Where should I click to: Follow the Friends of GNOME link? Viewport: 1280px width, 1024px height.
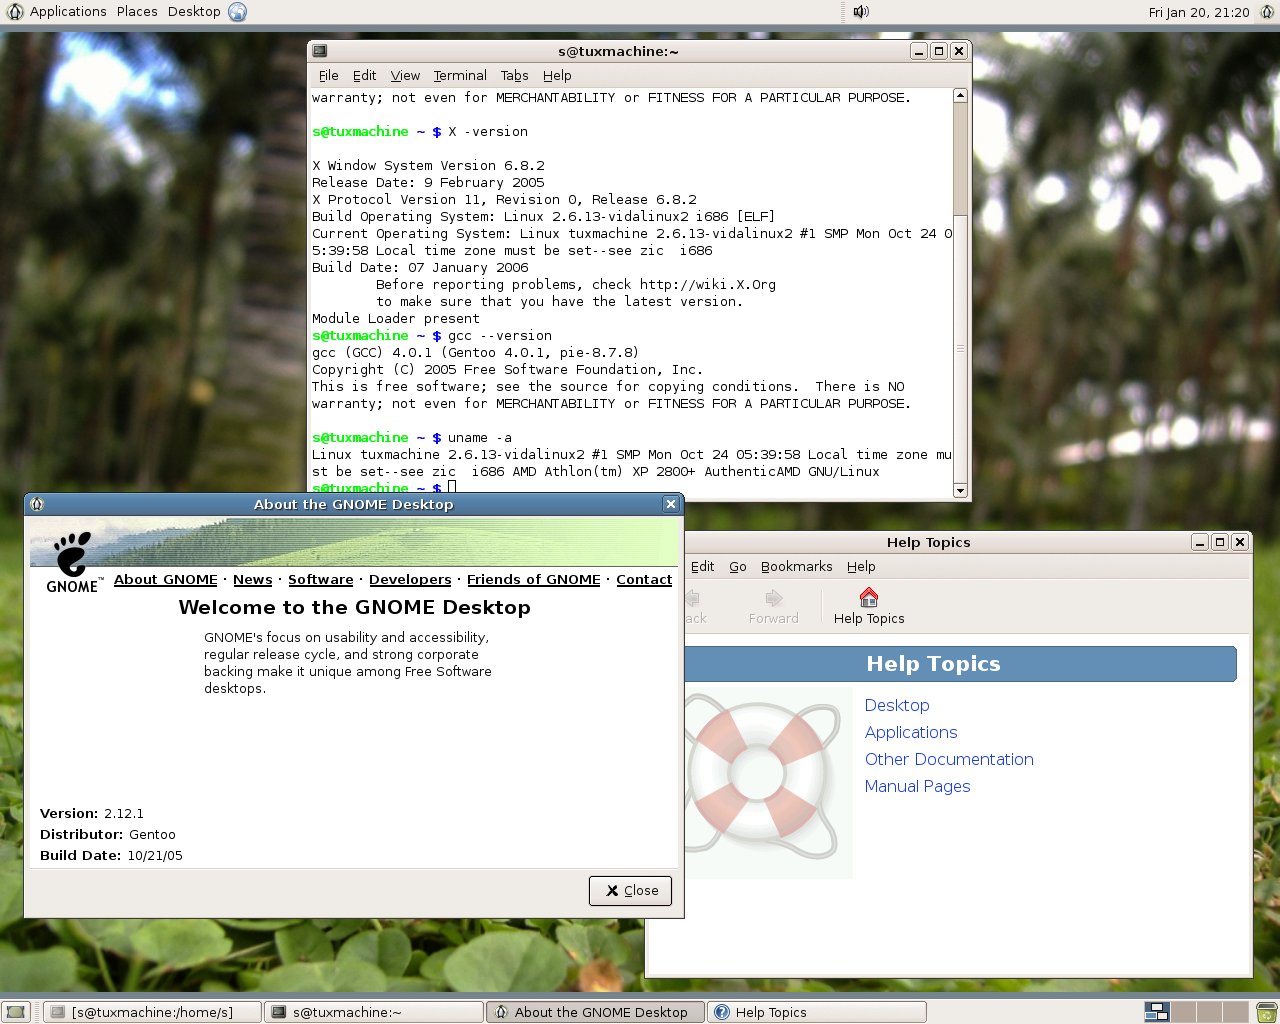(534, 580)
